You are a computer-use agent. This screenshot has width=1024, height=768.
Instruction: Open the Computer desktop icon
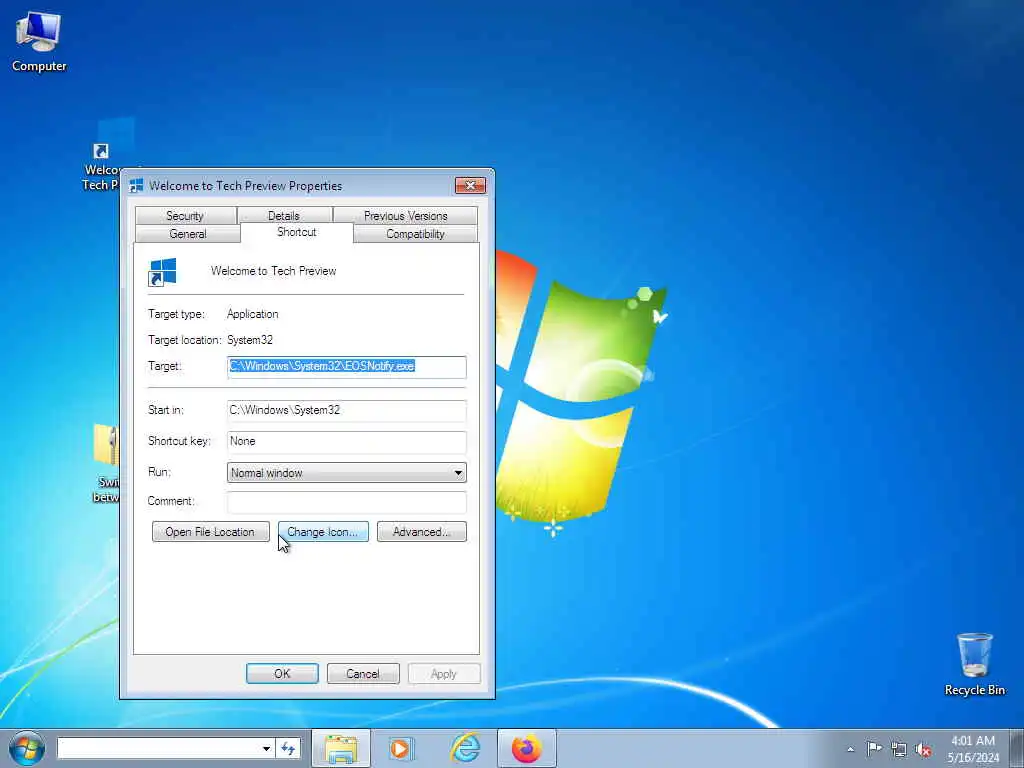coord(39,42)
